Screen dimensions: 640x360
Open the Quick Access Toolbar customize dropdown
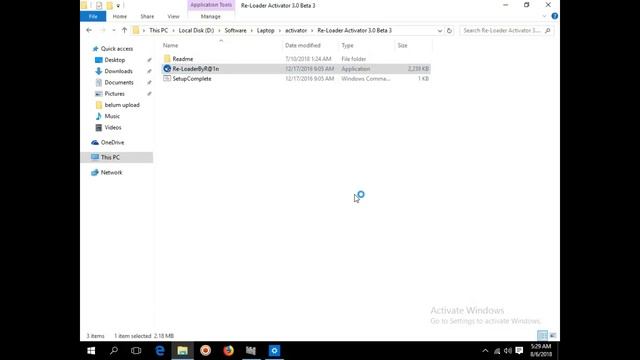[118, 6]
